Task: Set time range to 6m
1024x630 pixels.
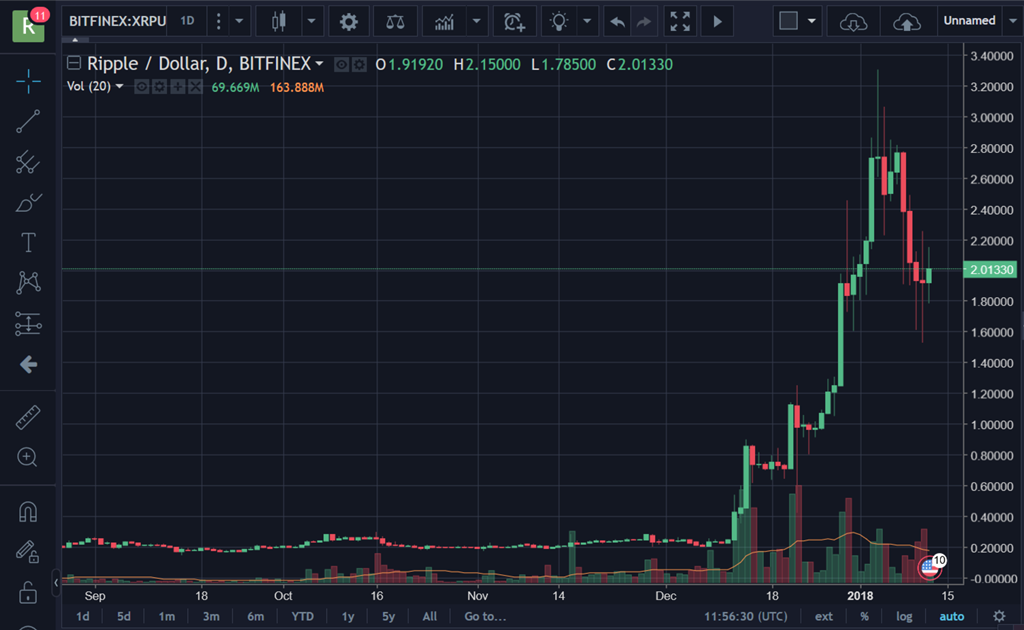Action: (255, 616)
